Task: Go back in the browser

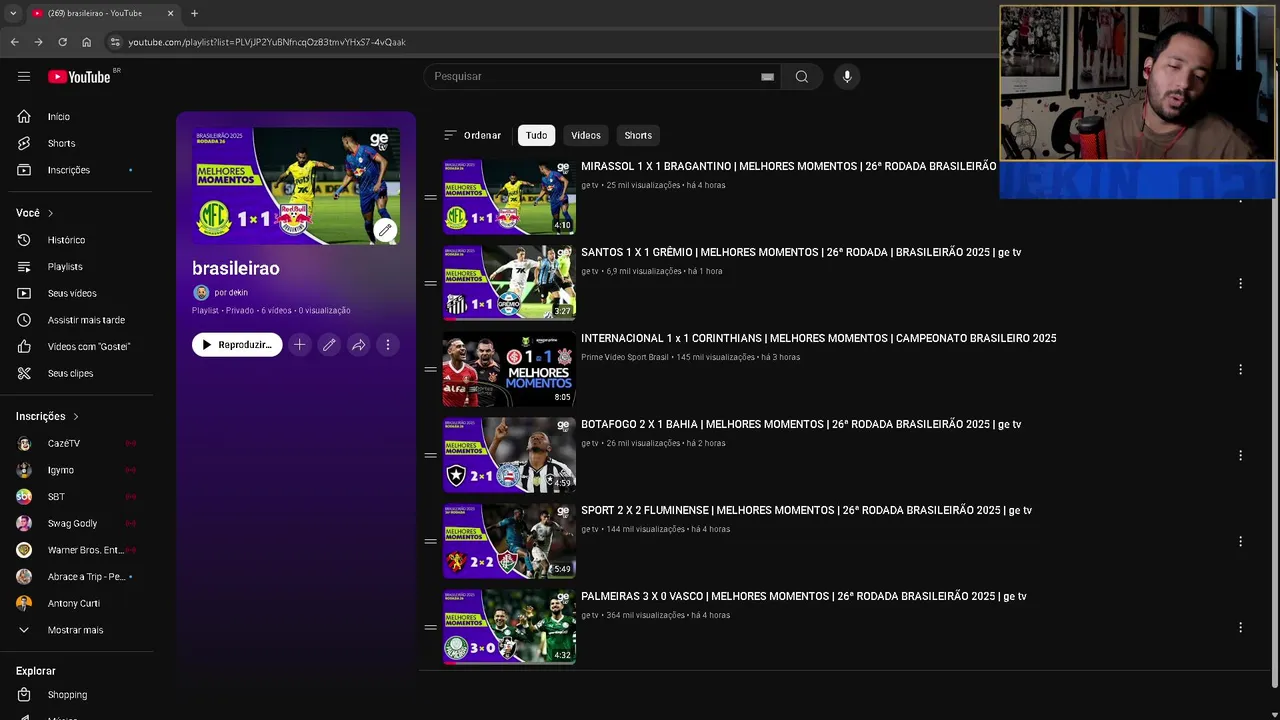Action: point(14,42)
